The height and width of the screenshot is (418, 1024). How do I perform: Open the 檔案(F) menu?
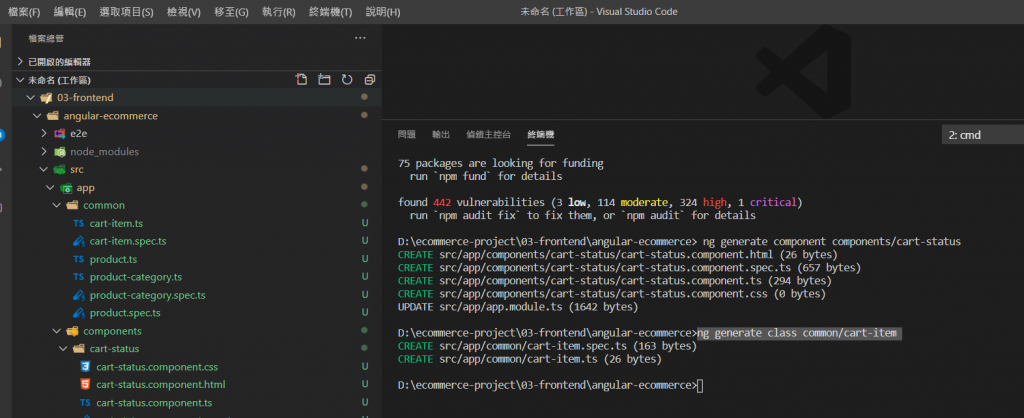point(24,12)
